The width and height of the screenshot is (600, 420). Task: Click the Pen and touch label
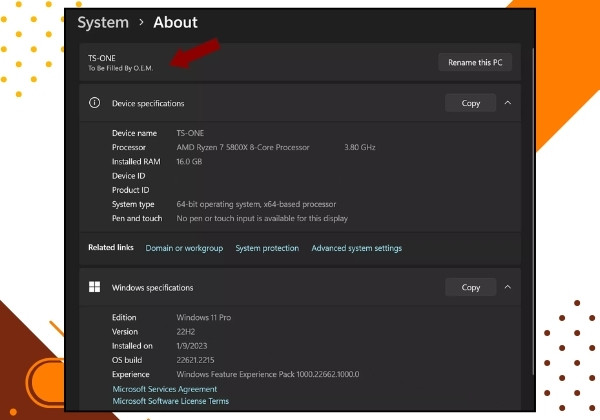137,218
